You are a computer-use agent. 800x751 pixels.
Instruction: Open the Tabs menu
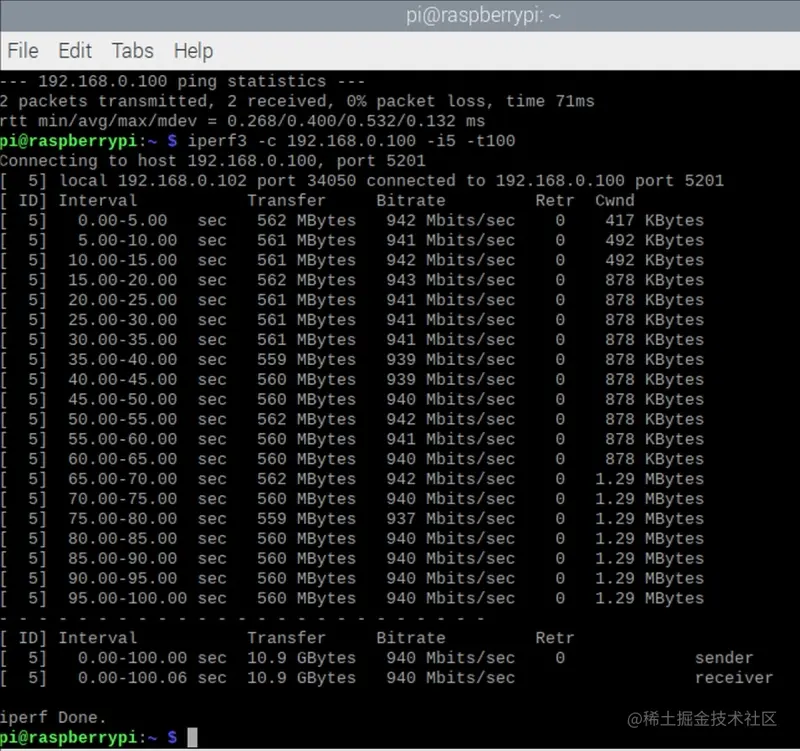pos(133,50)
